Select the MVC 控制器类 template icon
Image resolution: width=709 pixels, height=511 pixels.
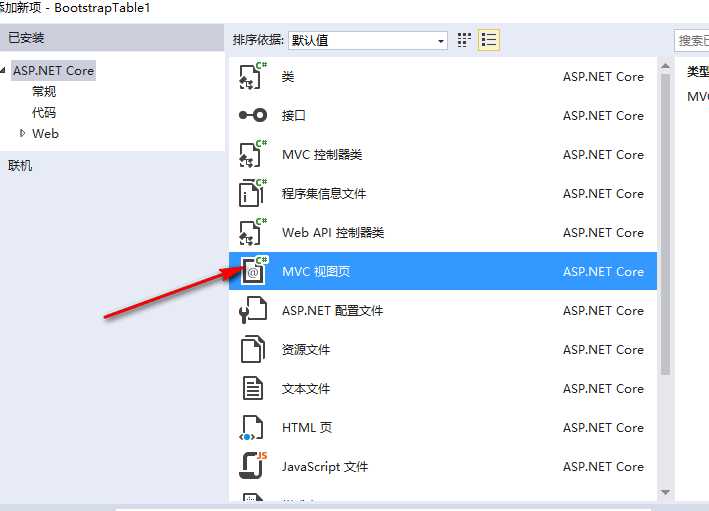(x=253, y=154)
